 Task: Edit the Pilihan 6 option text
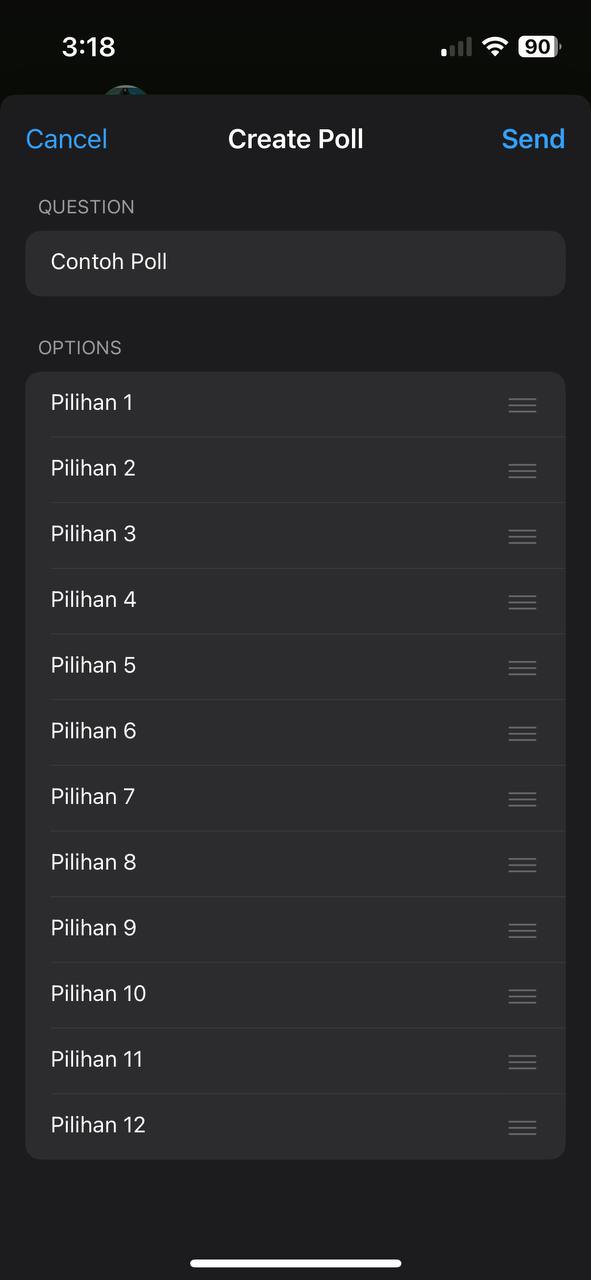270,731
